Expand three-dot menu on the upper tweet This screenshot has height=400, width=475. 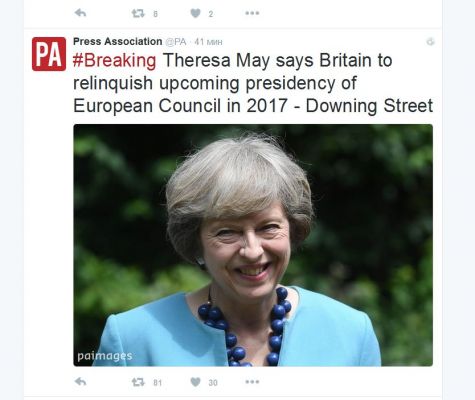click(252, 13)
